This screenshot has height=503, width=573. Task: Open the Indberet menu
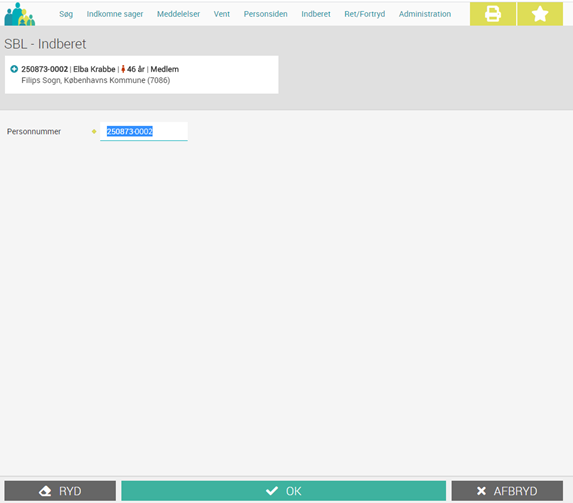[316, 14]
